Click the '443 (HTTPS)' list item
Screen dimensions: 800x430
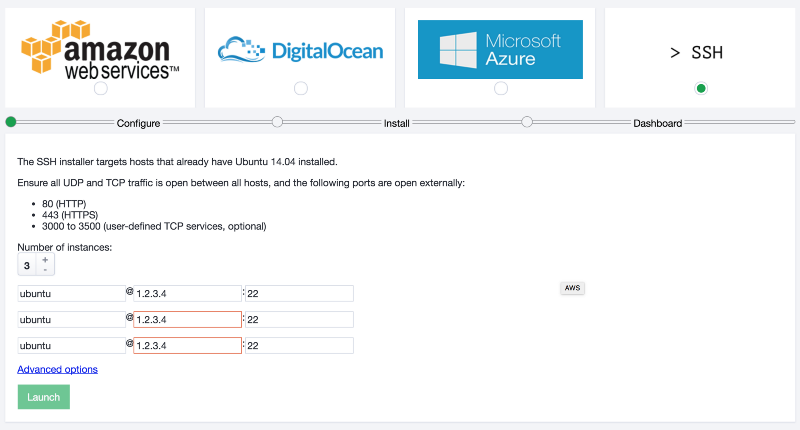[x=70, y=215]
